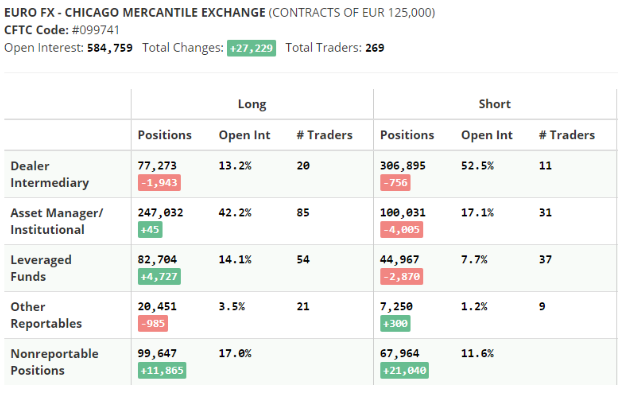
Task: Click the red -1,943 change badge
Action: click(159, 183)
